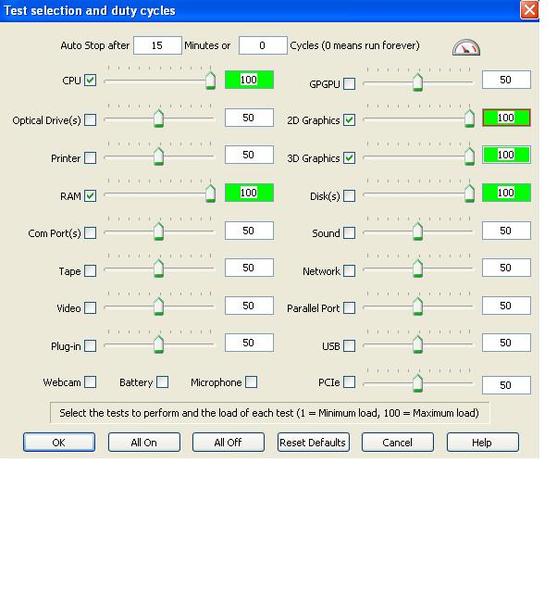Open the Help button
Screen dimensions: 557x600
[482, 442]
